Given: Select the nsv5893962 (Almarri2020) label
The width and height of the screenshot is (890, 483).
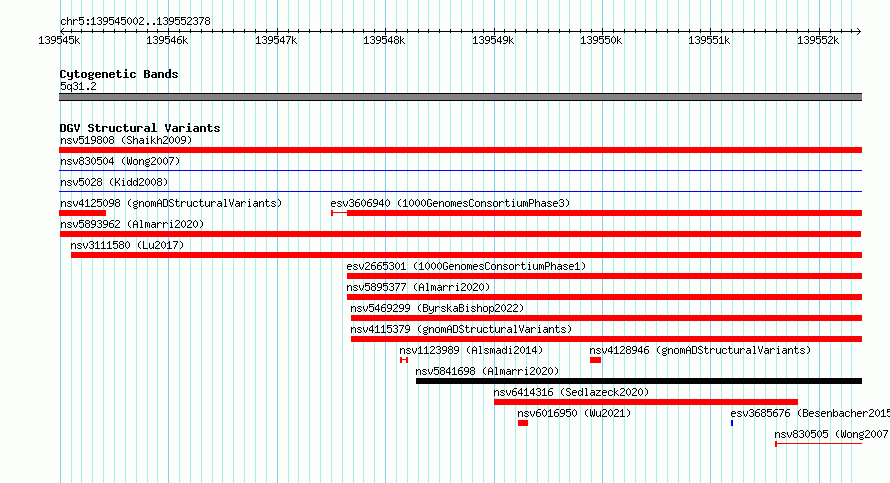Looking at the screenshot, I should pyautogui.click(x=132, y=224).
